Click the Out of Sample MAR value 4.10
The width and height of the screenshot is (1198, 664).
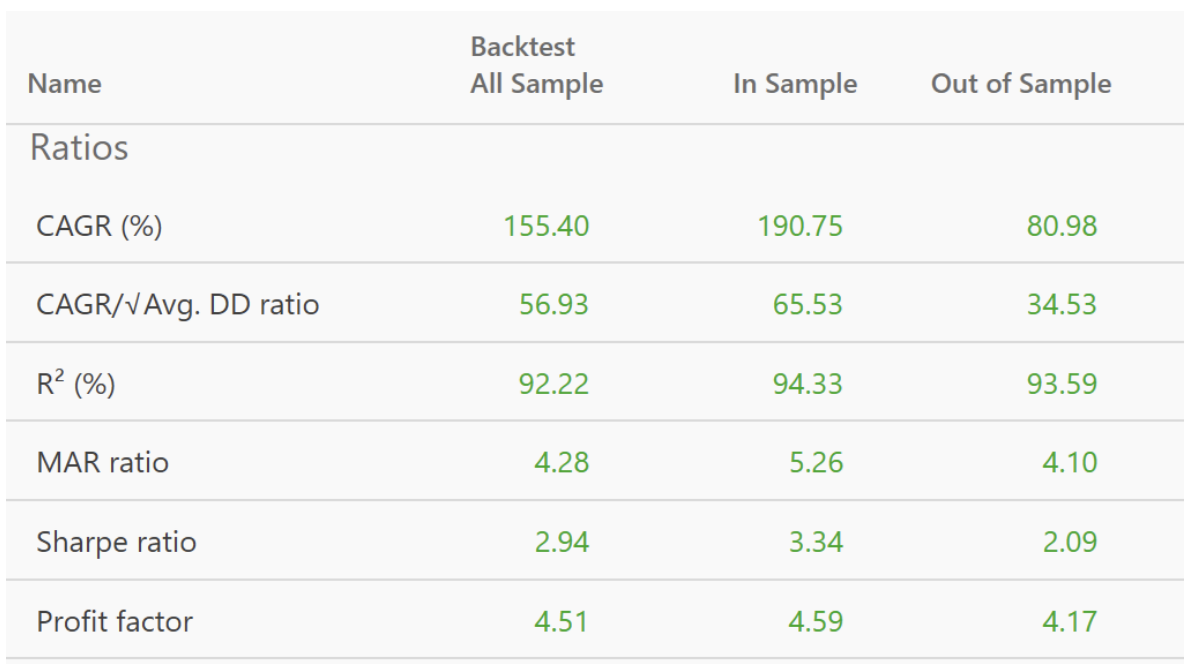click(x=1069, y=463)
